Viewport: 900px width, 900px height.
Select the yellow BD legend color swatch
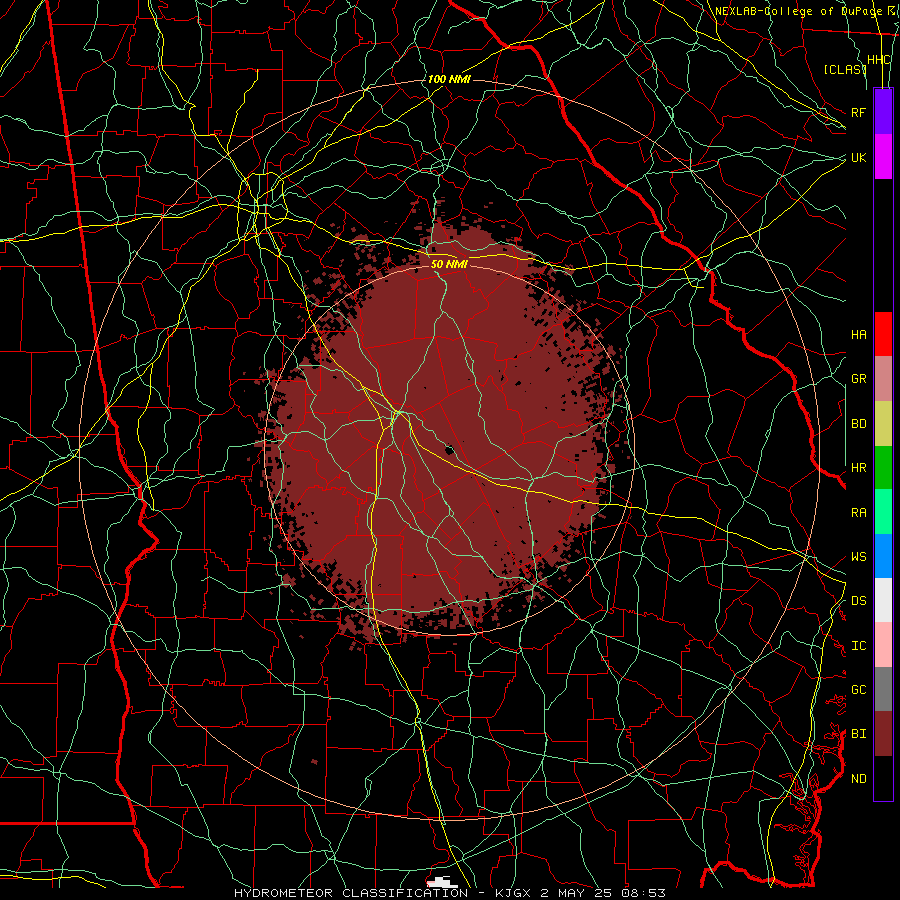coord(883,424)
